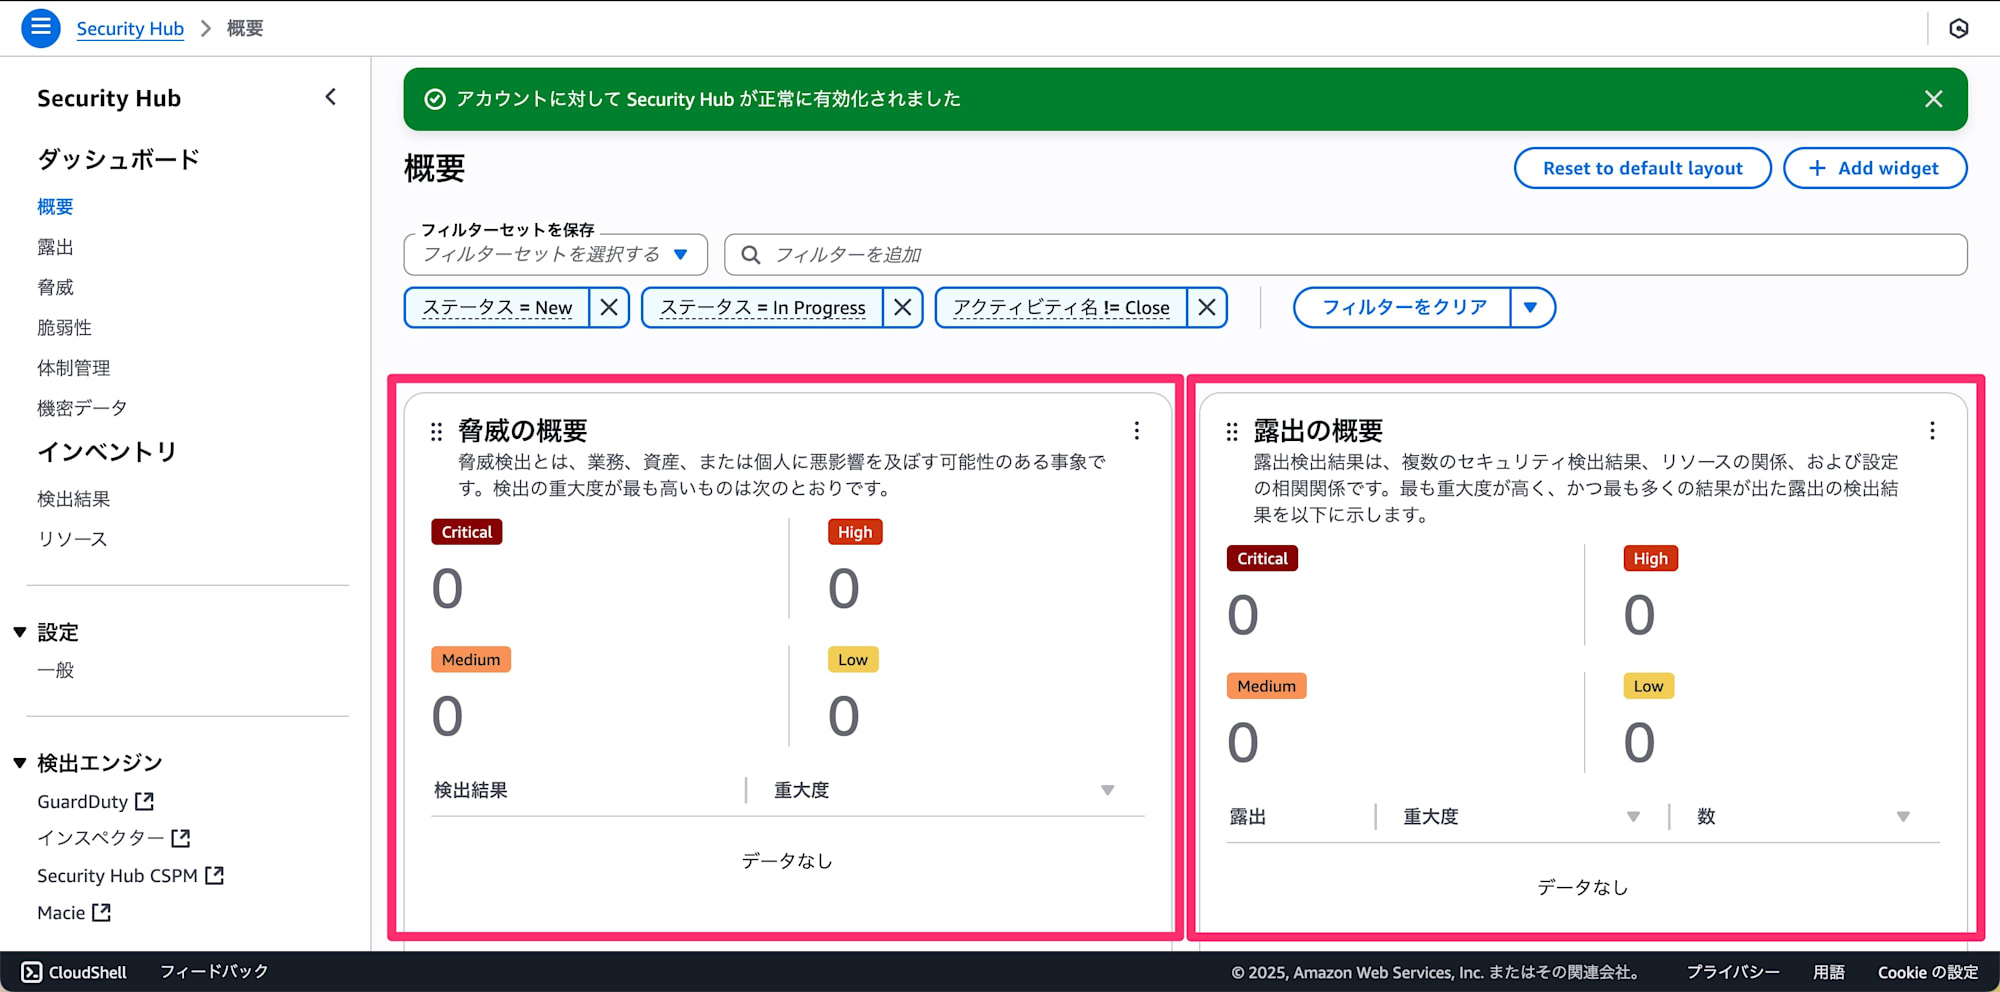This screenshot has height=992, width=2000.
Task: Edit the ステータス = In Progress filter chip
Action: (762, 307)
